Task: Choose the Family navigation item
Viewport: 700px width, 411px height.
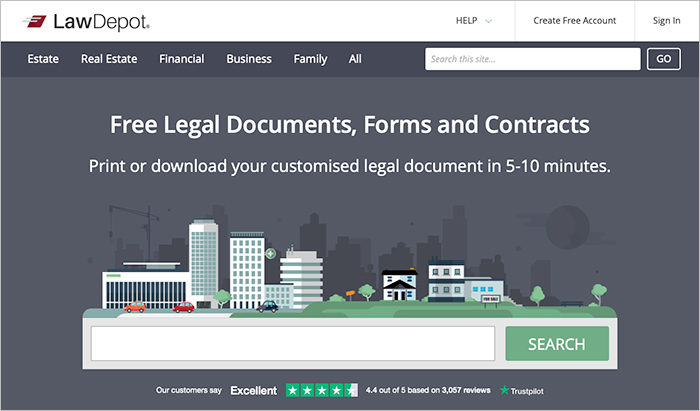Action: [310, 59]
